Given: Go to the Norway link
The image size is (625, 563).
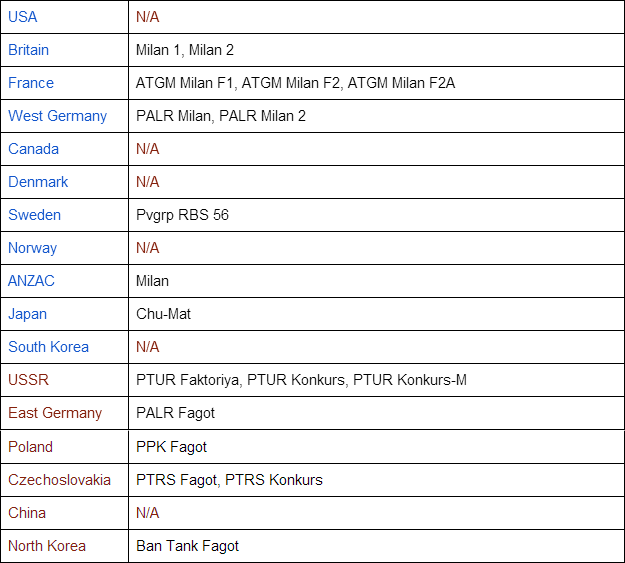Looking at the screenshot, I should click(32, 248).
